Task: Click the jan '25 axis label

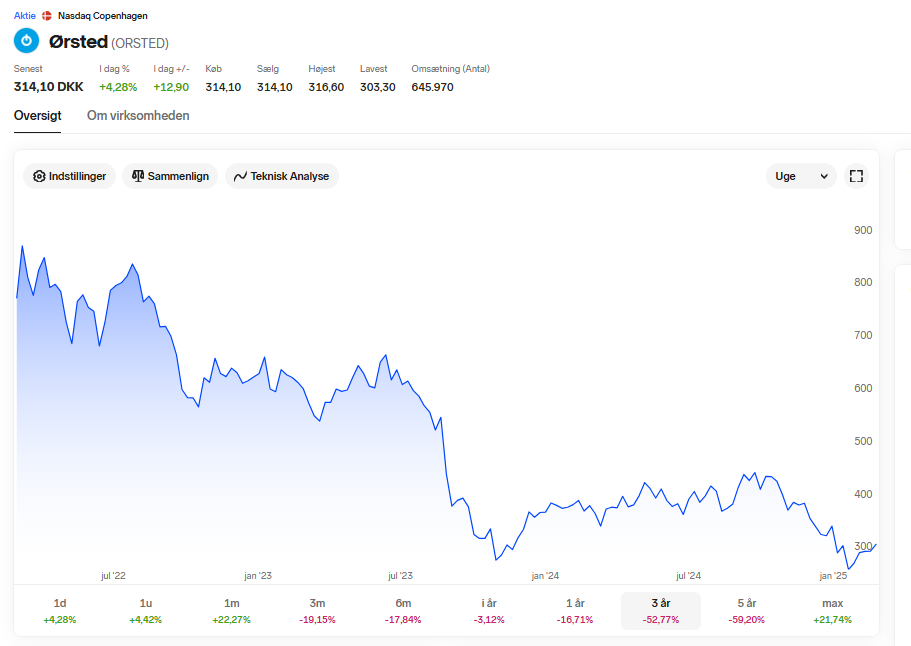Action: [833, 576]
